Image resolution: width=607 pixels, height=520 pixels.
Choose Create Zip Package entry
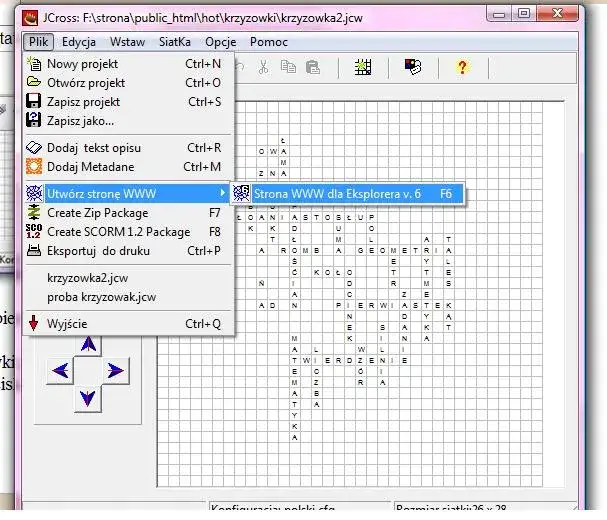point(128,213)
